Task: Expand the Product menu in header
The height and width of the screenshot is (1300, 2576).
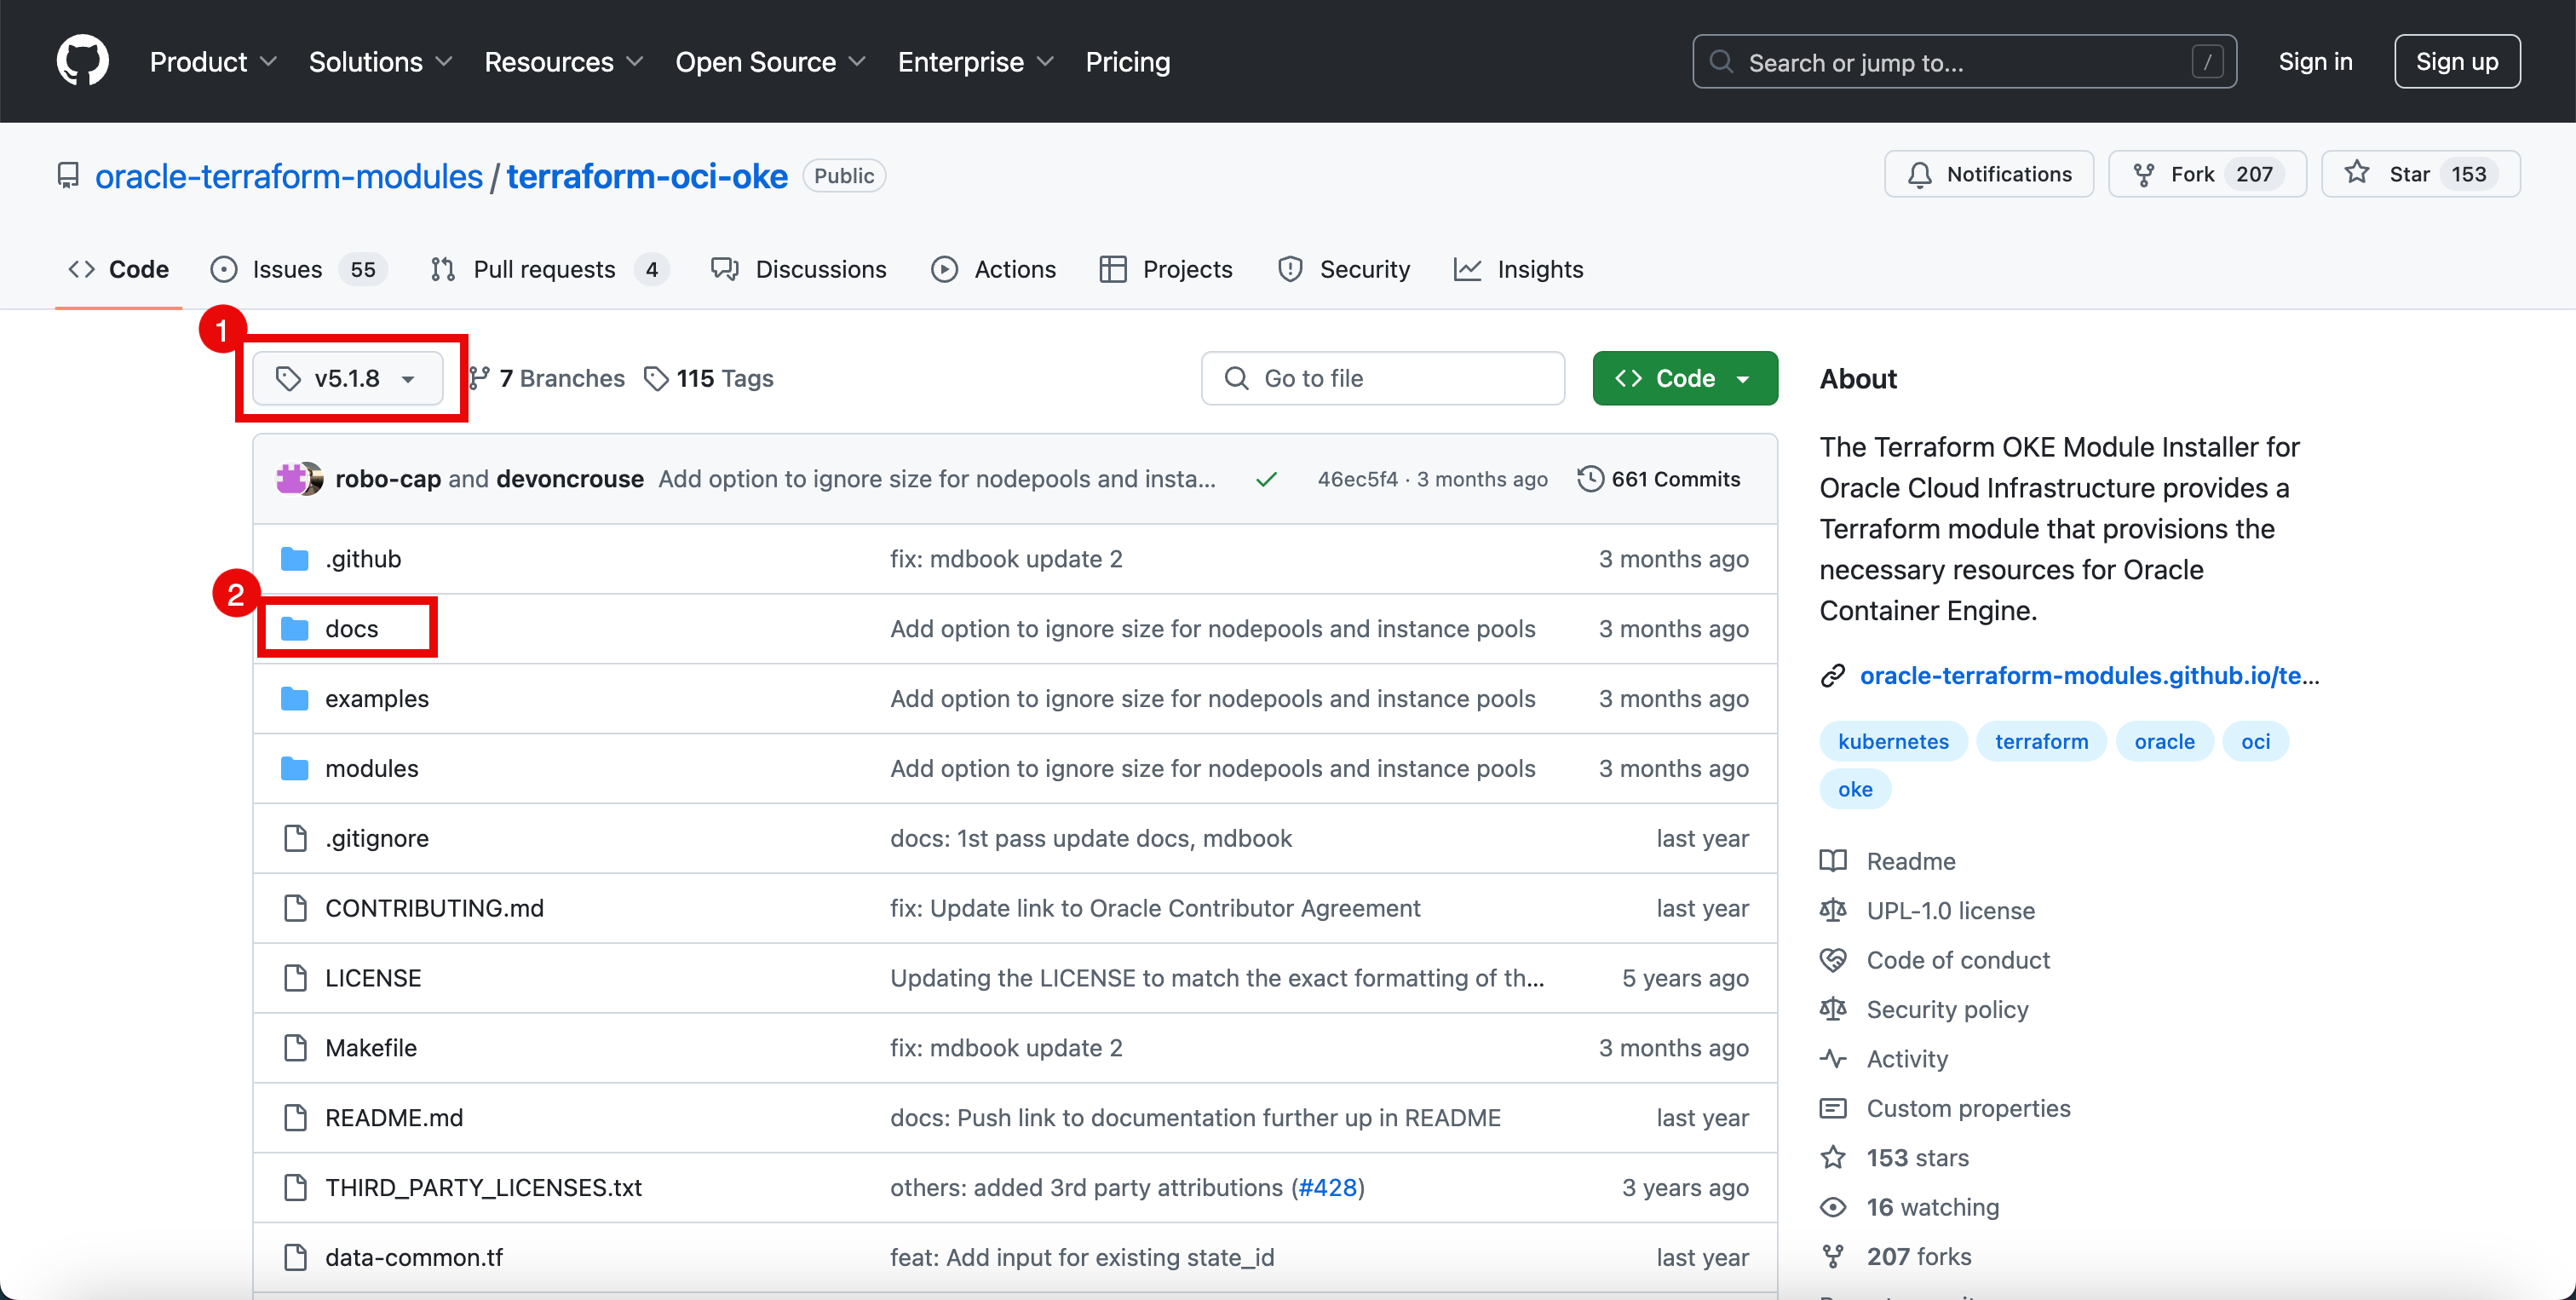Action: coord(213,62)
